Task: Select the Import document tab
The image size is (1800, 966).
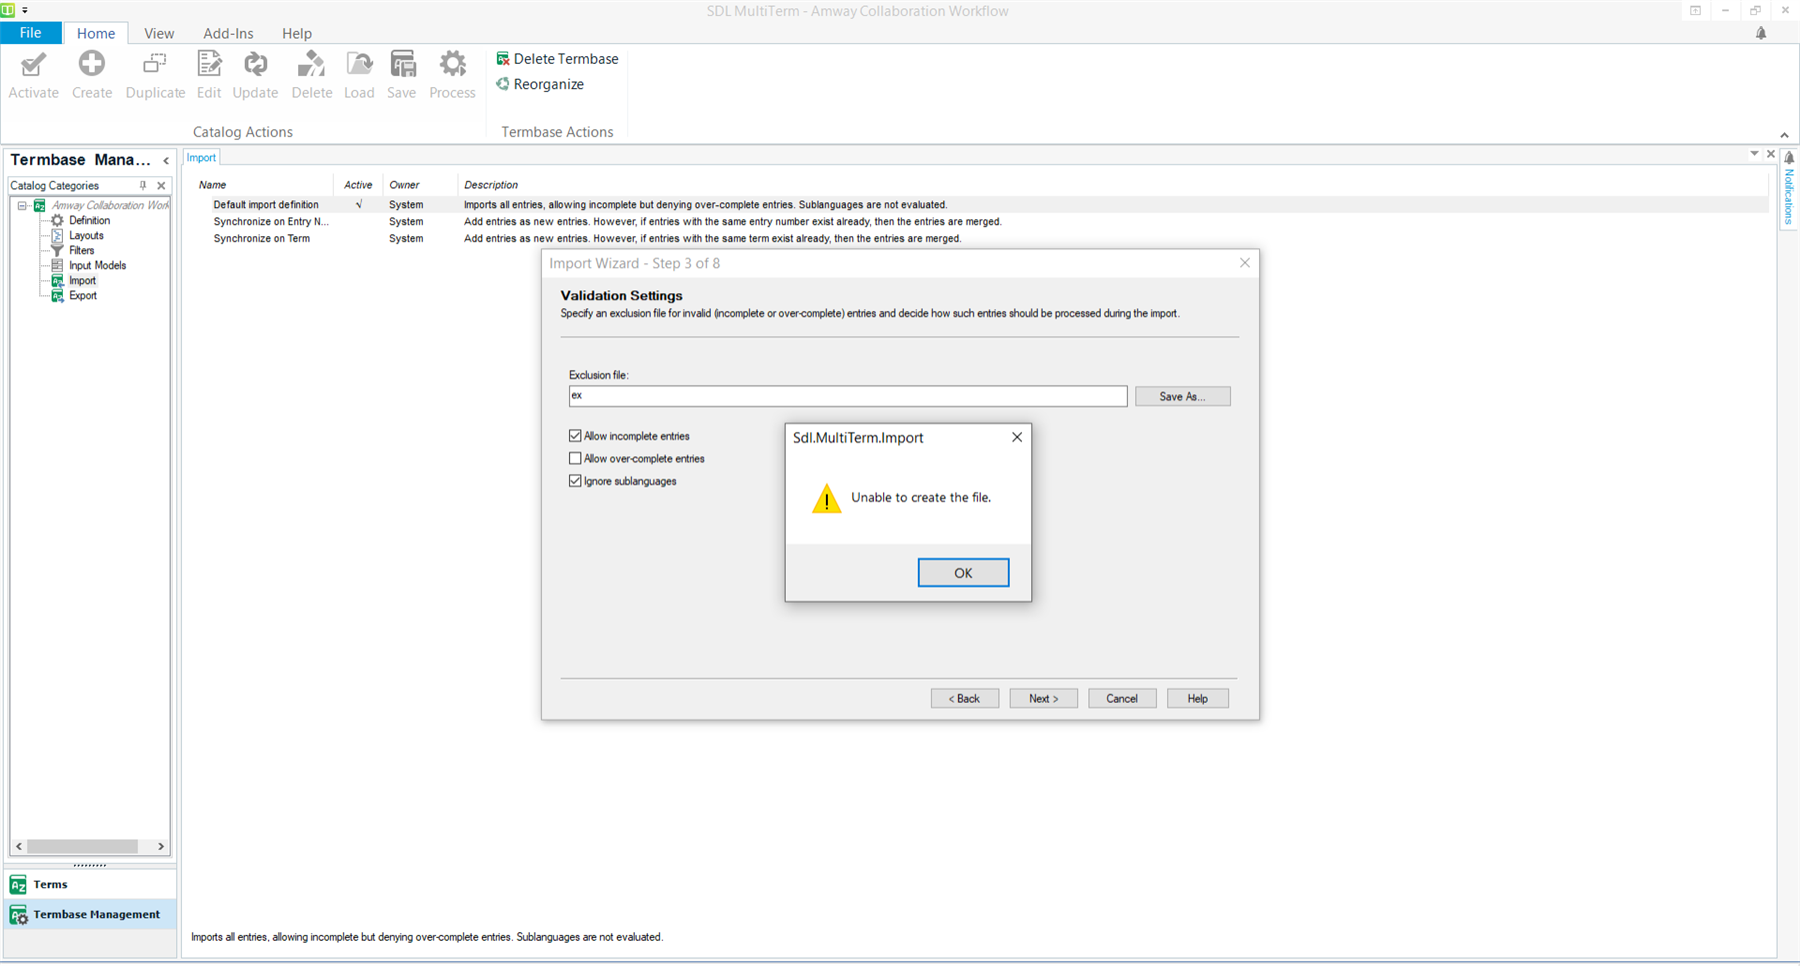Action: (201, 158)
